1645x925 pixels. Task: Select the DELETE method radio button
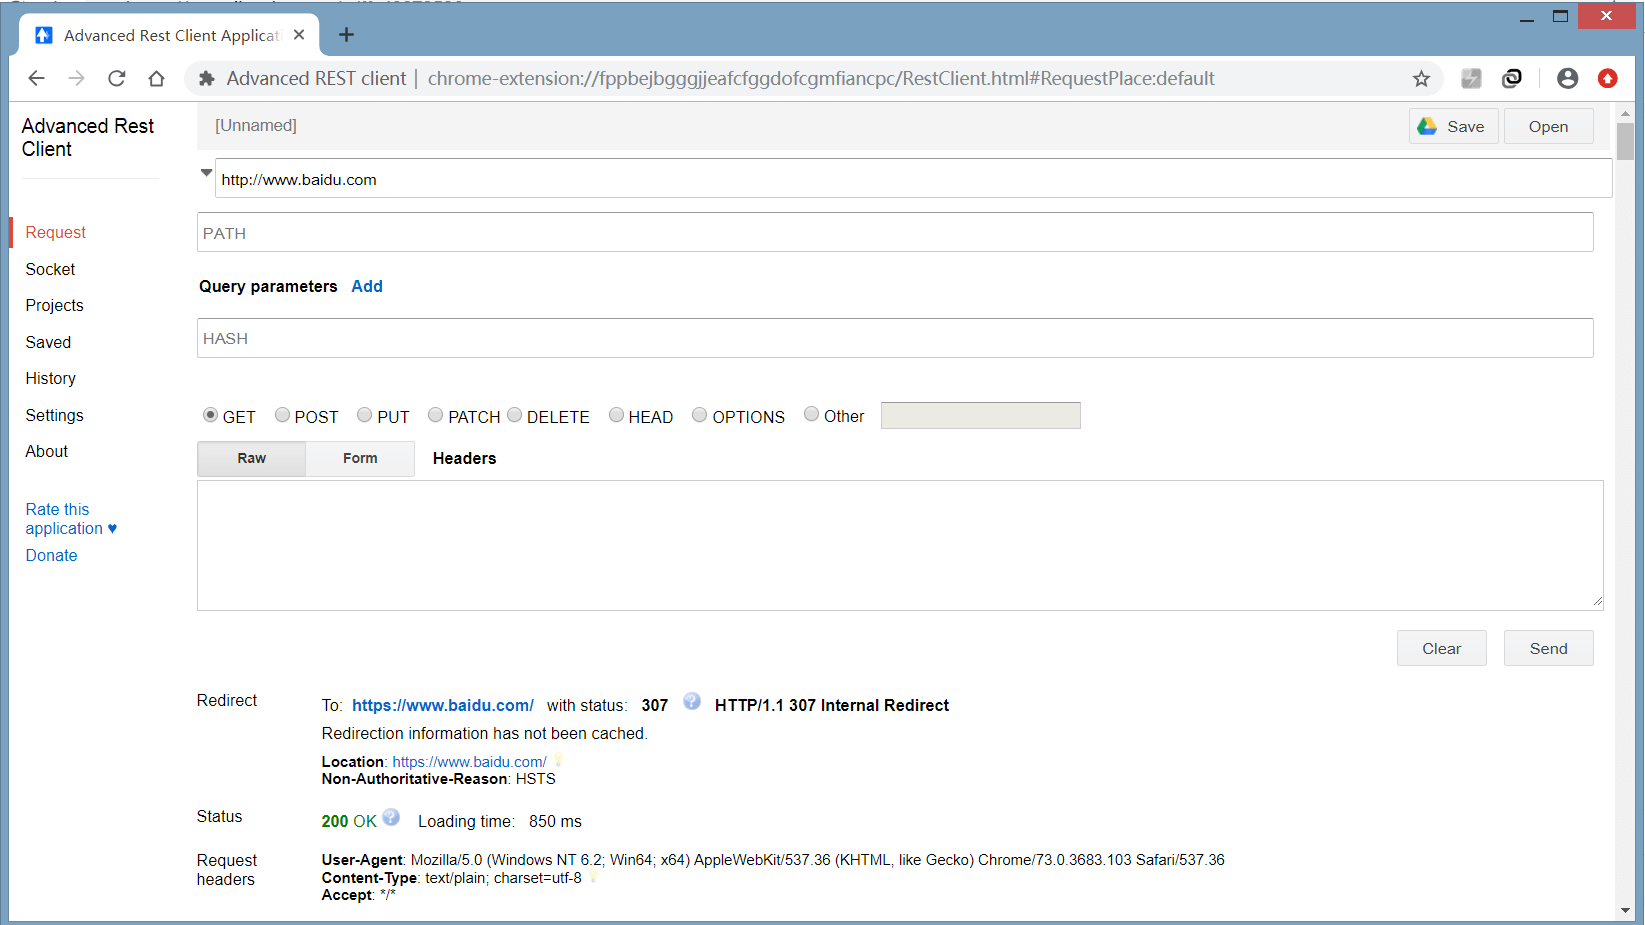515,415
